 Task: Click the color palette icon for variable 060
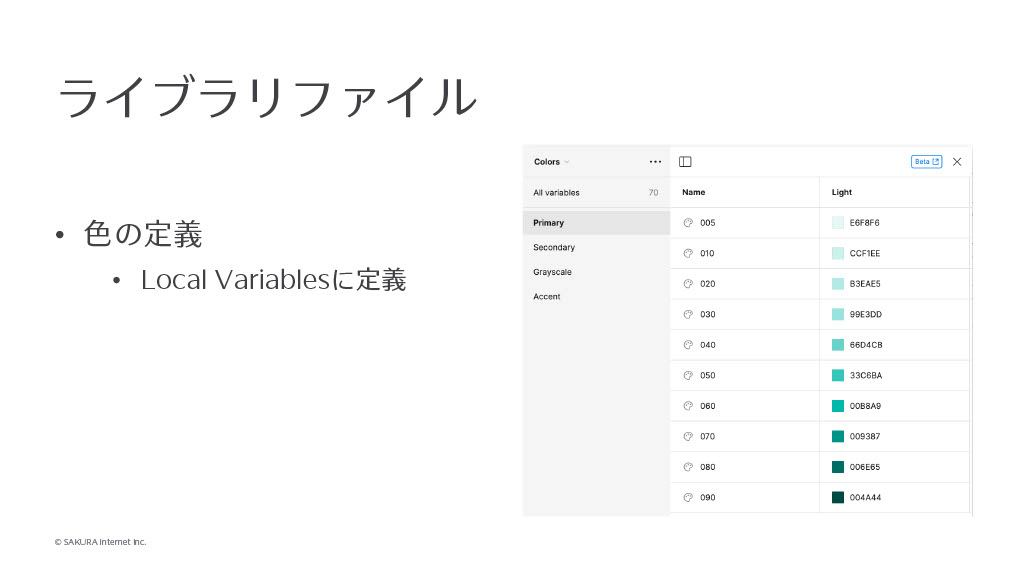click(x=688, y=406)
